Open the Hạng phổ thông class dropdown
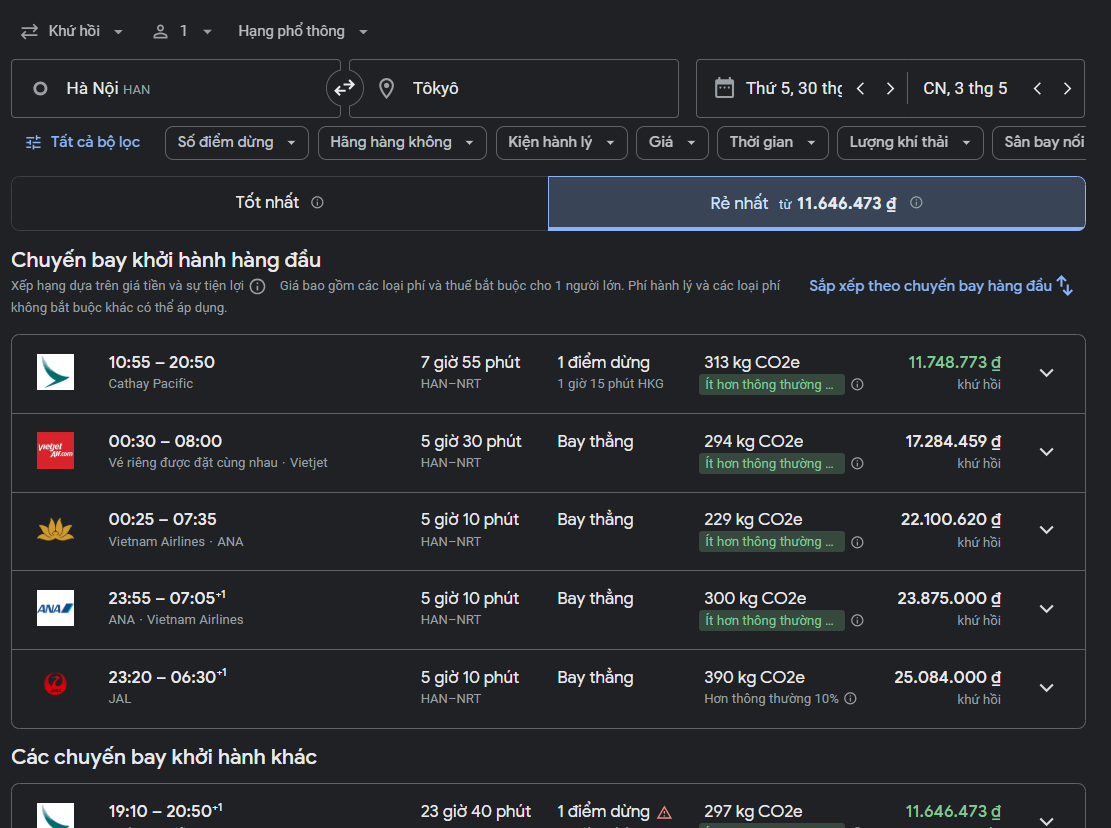This screenshot has width=1111, height=828. point(303,31)
